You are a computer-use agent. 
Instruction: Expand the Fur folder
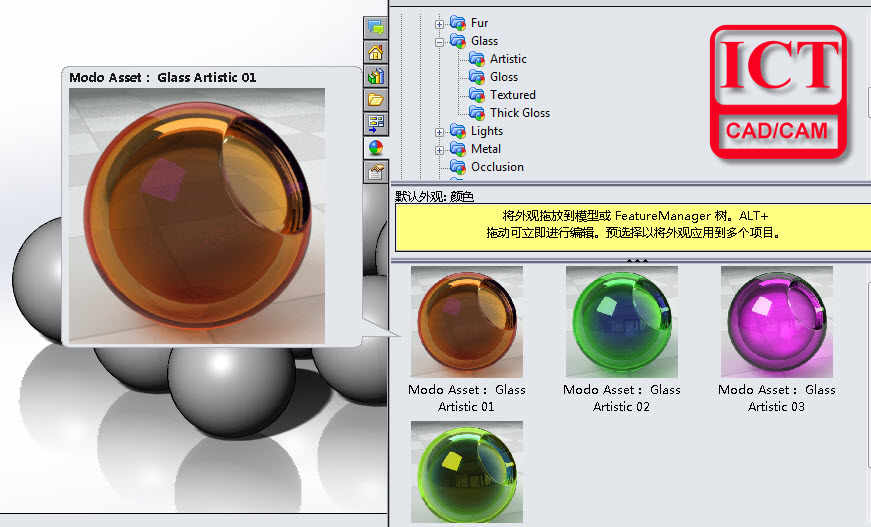(439, 24)
